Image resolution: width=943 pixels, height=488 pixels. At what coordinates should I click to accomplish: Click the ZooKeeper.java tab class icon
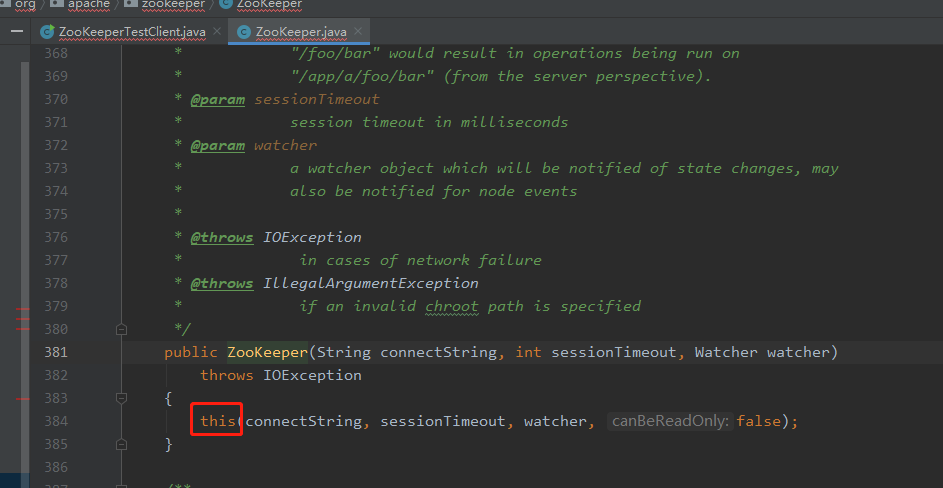point(243,32)
